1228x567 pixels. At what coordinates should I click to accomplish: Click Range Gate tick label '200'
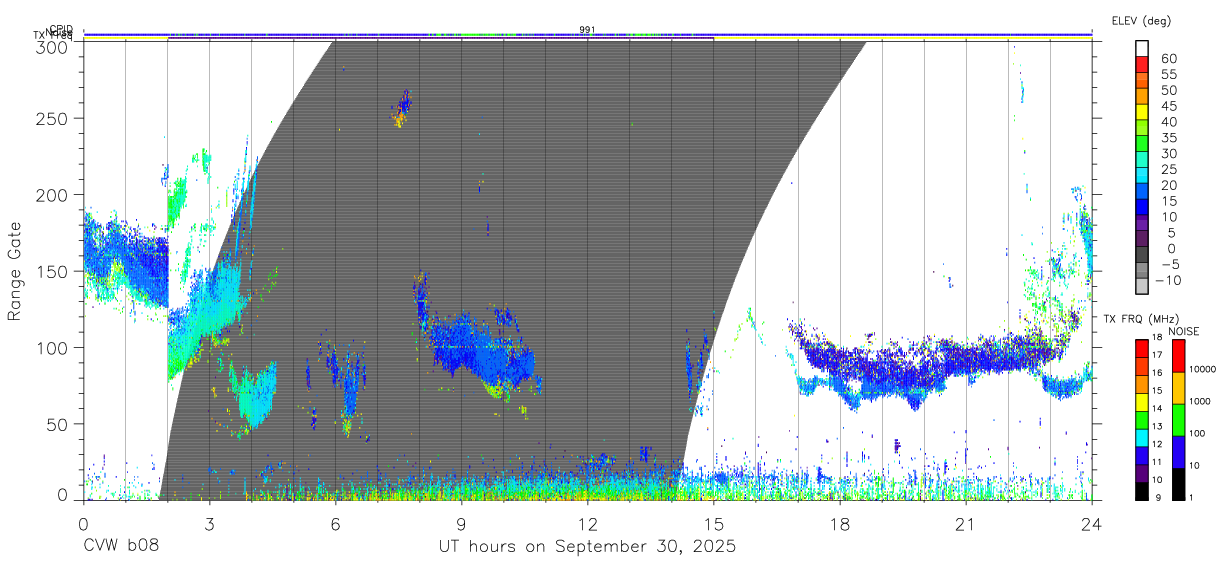51,195
